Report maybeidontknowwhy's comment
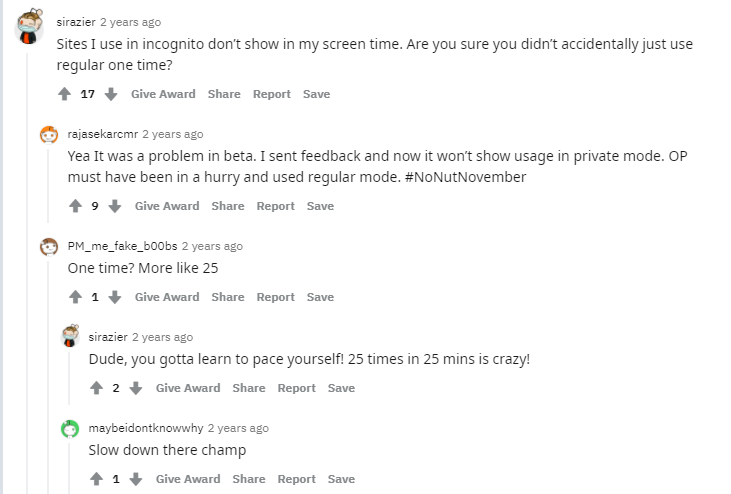Image resolution: width=731 pixels, height=494 pixels. pos(296,479)
